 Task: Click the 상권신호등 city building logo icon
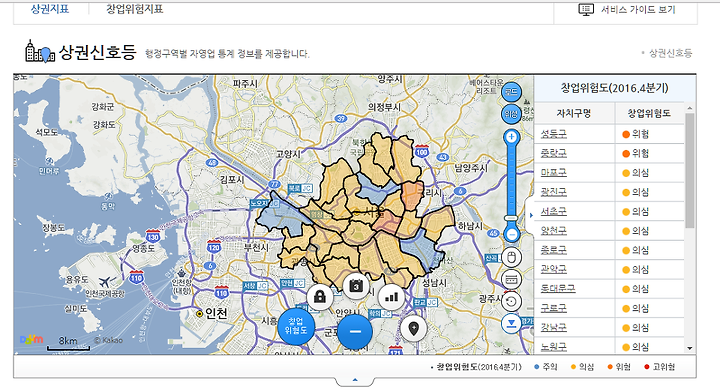(39, 51)
